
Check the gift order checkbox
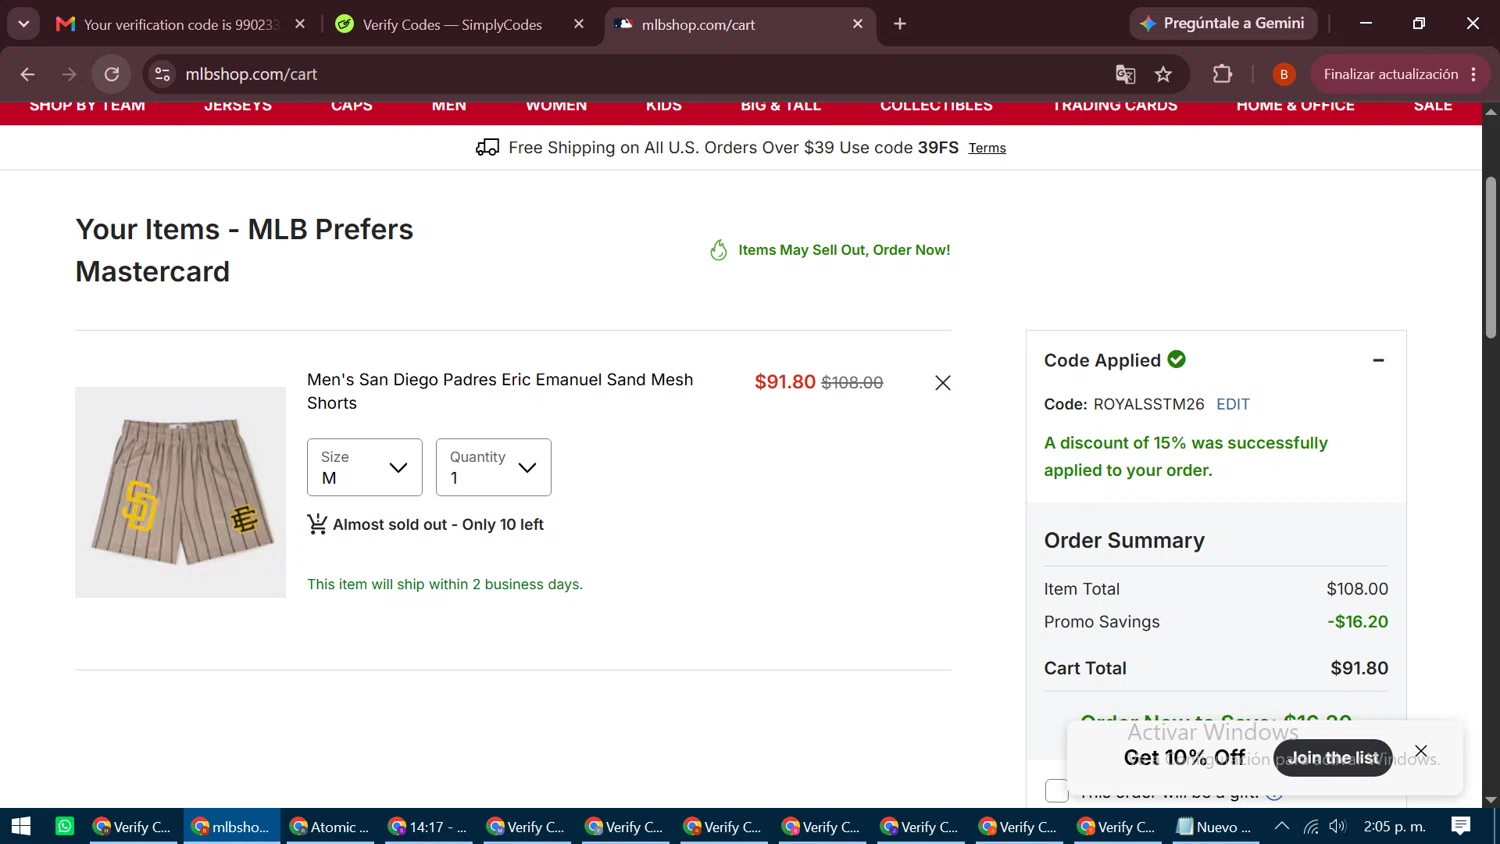click(1056, 791)
